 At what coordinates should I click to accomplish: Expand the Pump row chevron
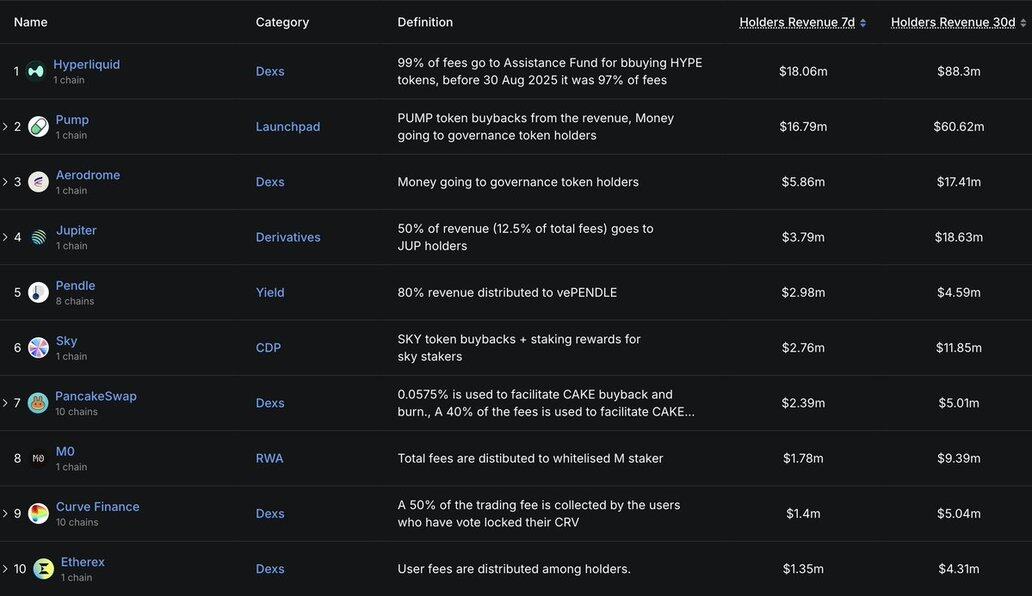coord(5,126)
